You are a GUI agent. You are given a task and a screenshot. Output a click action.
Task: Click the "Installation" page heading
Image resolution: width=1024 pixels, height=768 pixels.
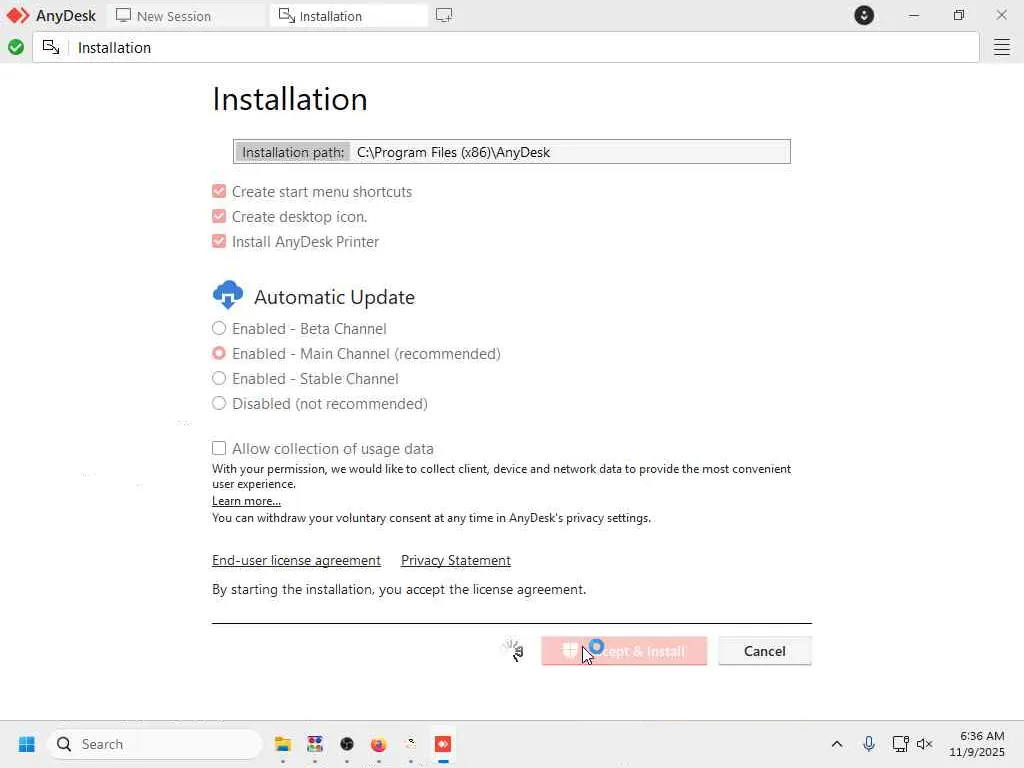click(x=290, y=99)
